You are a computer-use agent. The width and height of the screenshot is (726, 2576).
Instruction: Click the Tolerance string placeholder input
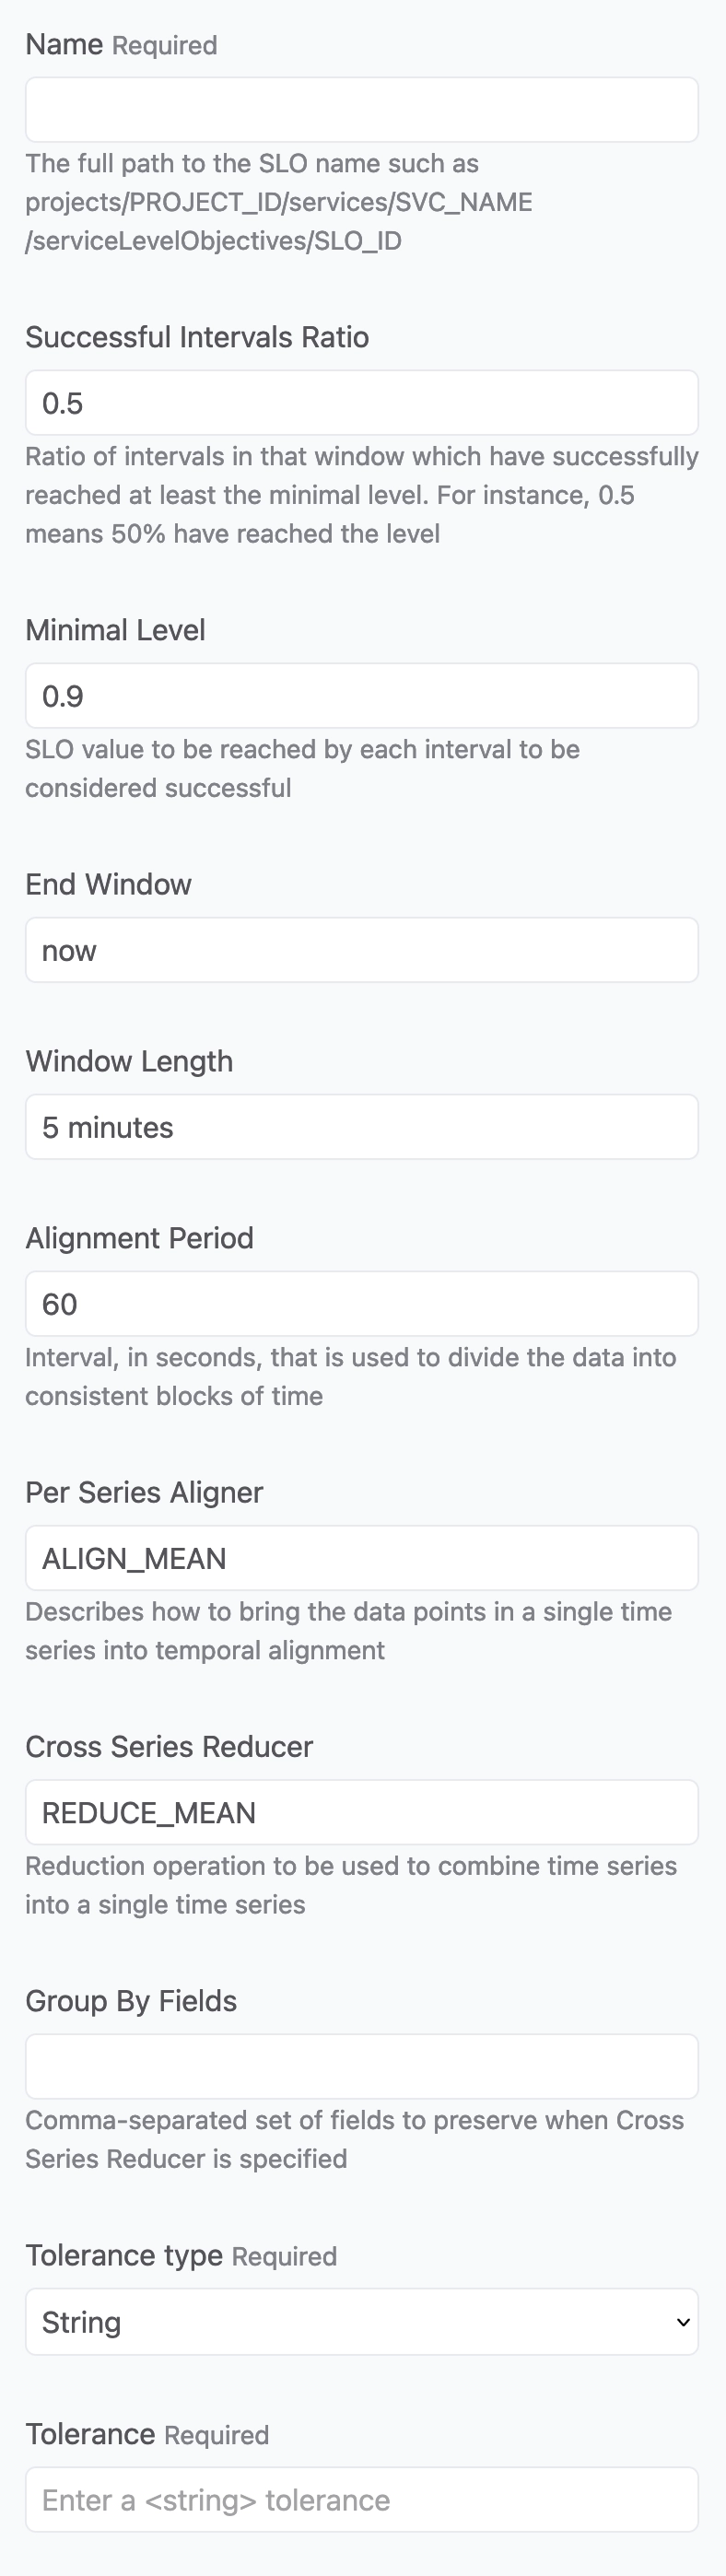[x=362, y=2500]
